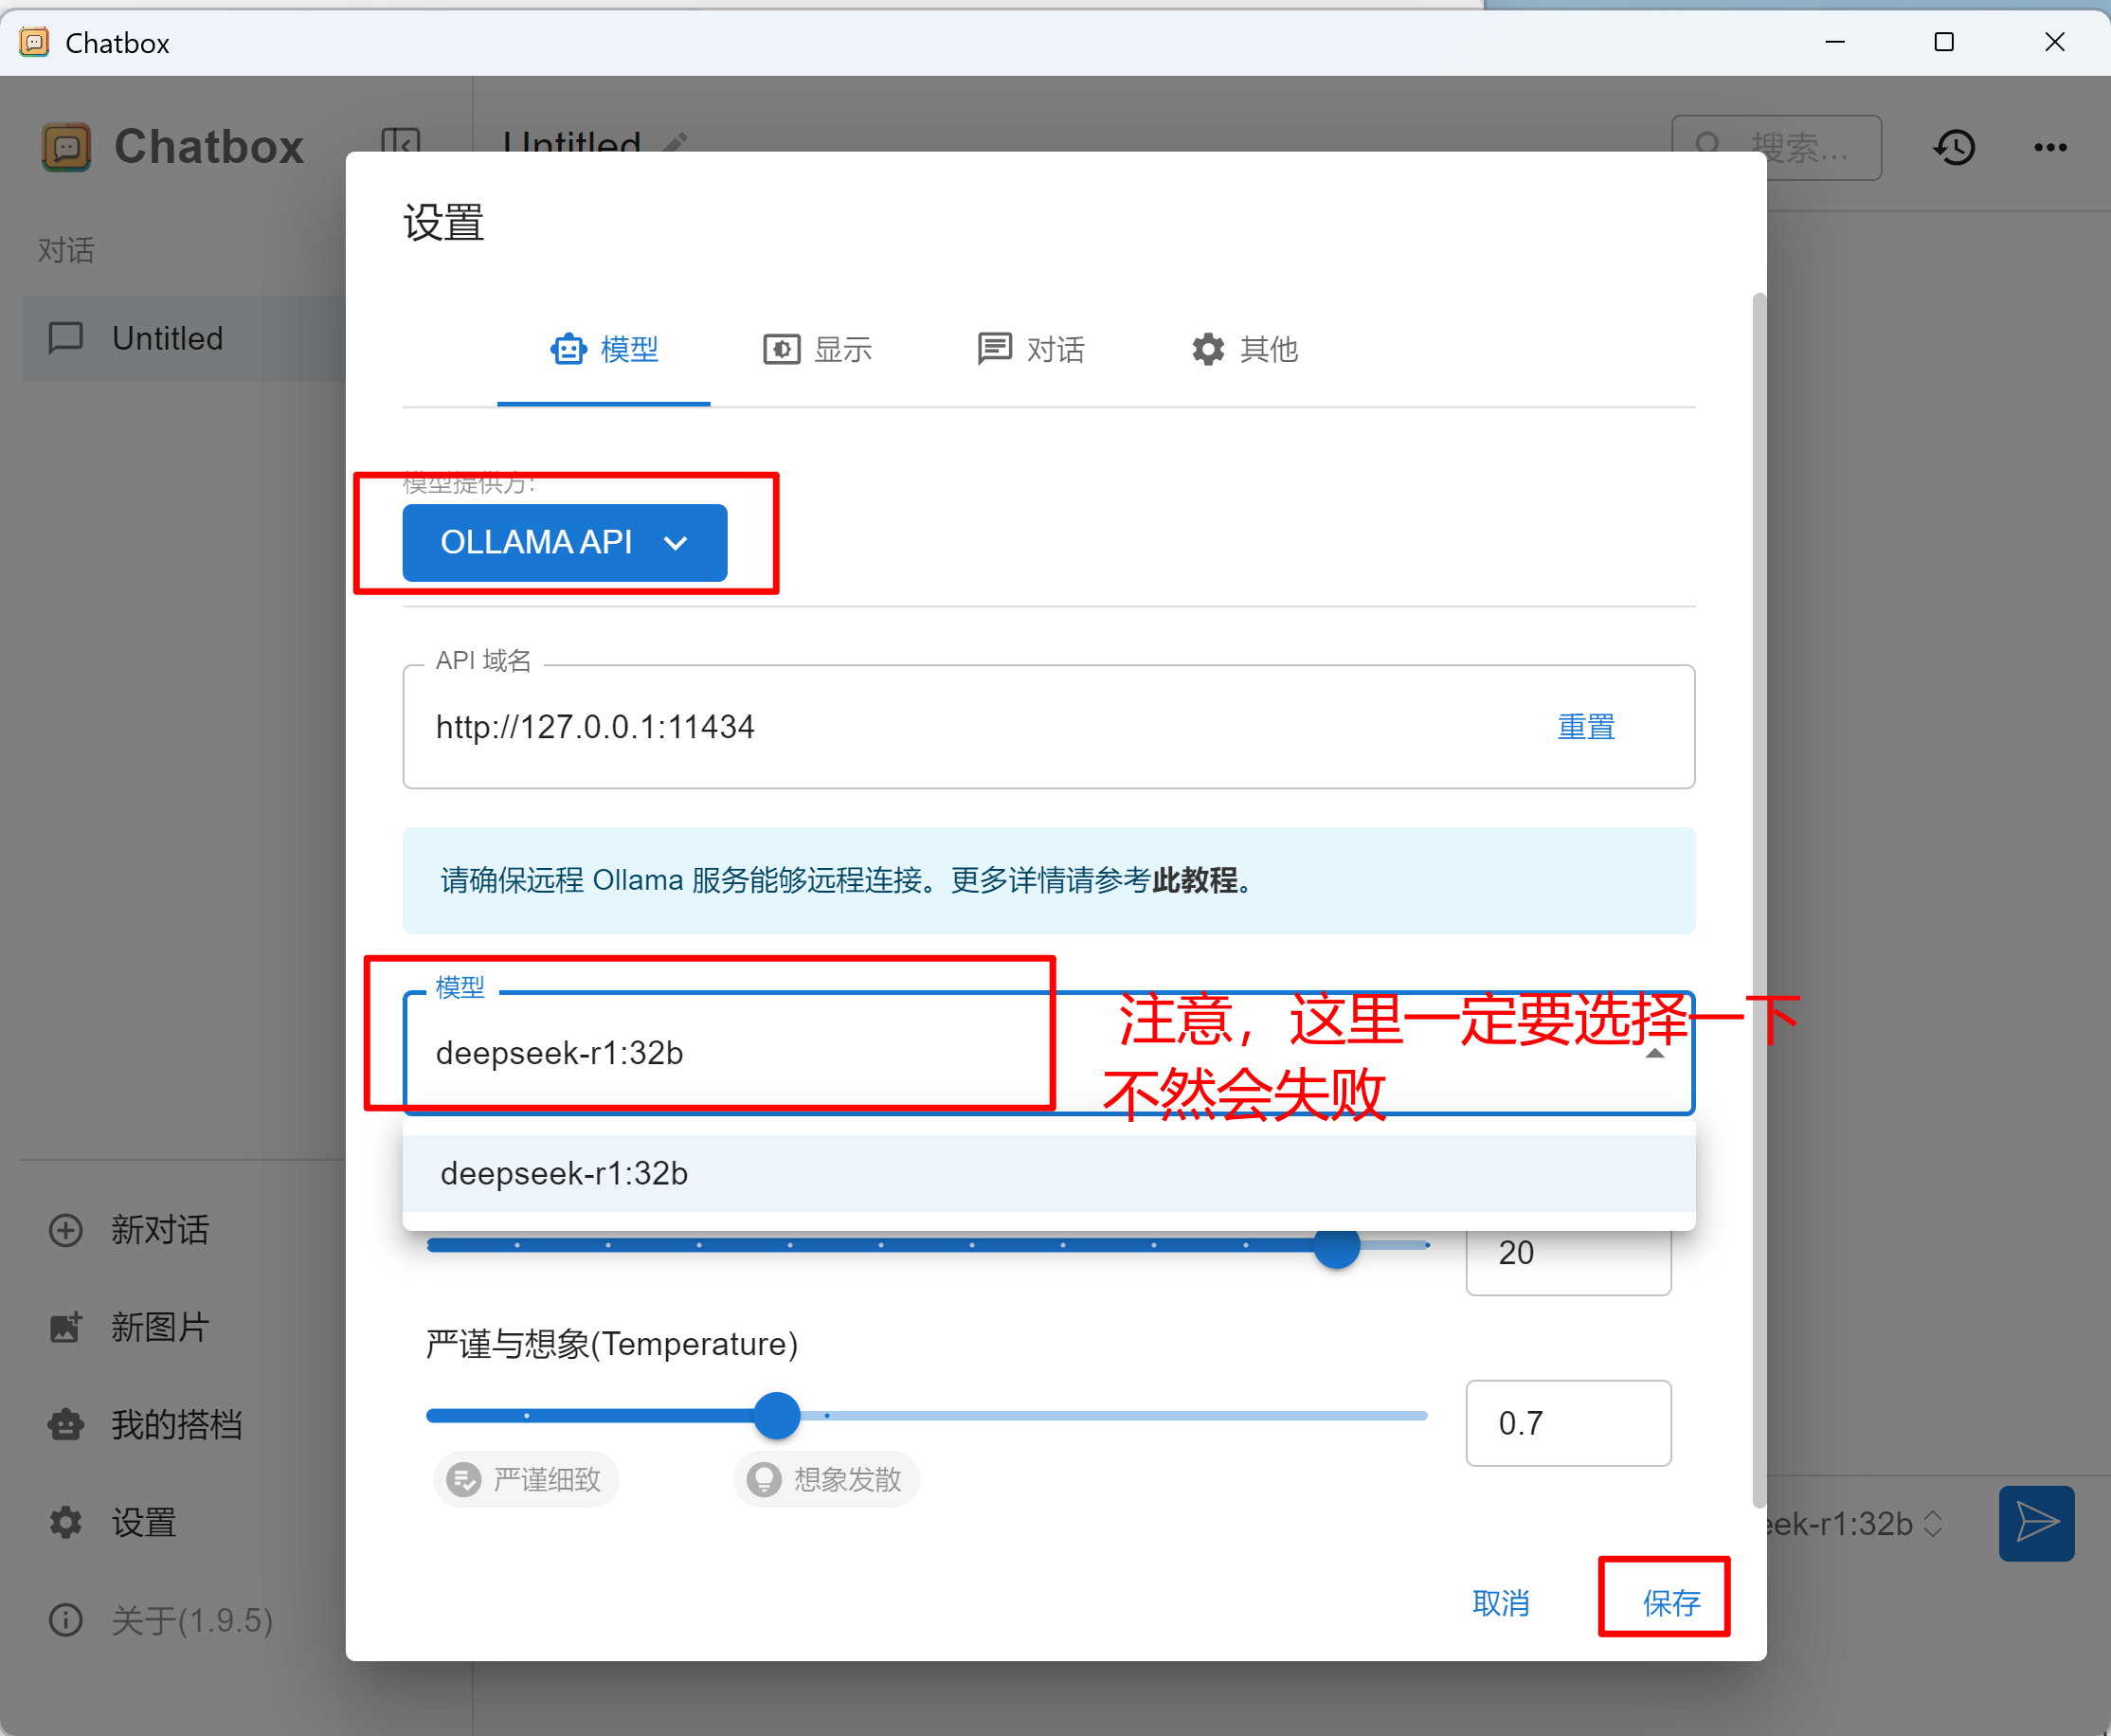Screen dimensions: 2111x1736
Task: Open 关于(1.9.5) info entry
Action: coord(161,1620)
